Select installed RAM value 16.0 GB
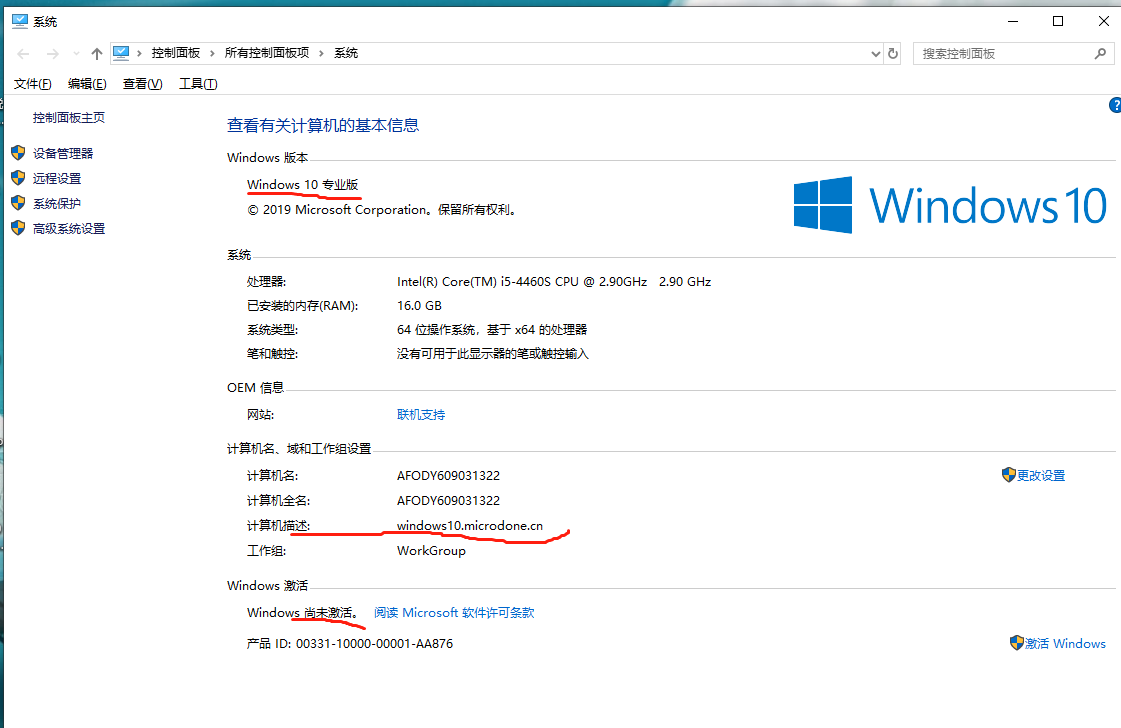The image size is (1121, 728). click(x=420, y=305)
